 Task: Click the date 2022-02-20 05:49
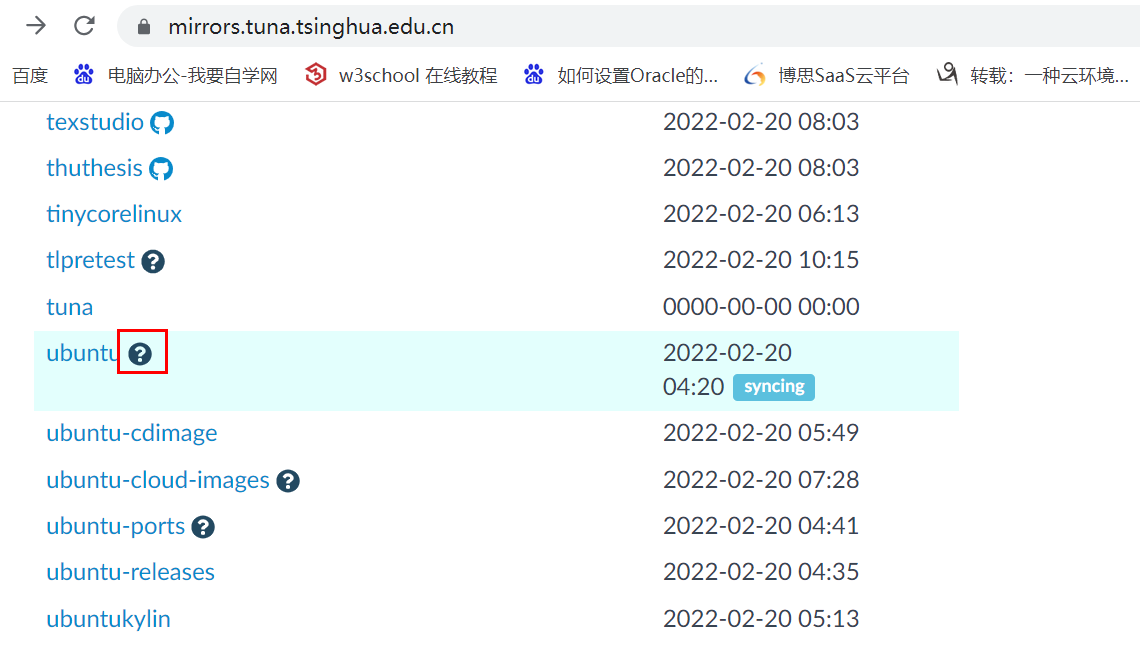761,433
